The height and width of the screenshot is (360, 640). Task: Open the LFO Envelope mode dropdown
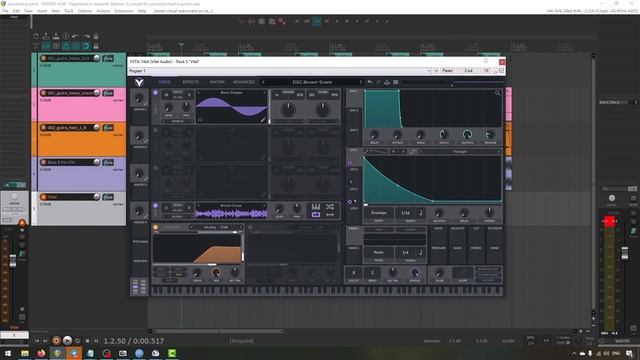378,213
